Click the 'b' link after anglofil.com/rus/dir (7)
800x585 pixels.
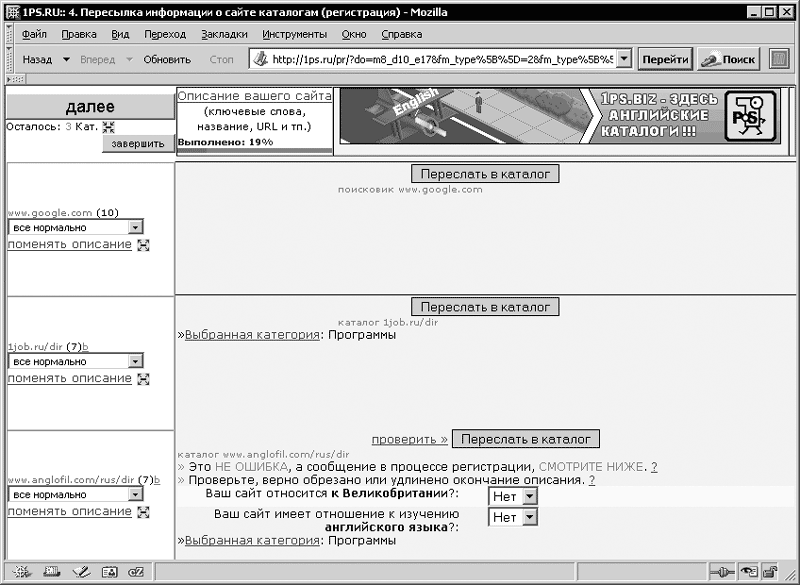(x=157, y=480)
